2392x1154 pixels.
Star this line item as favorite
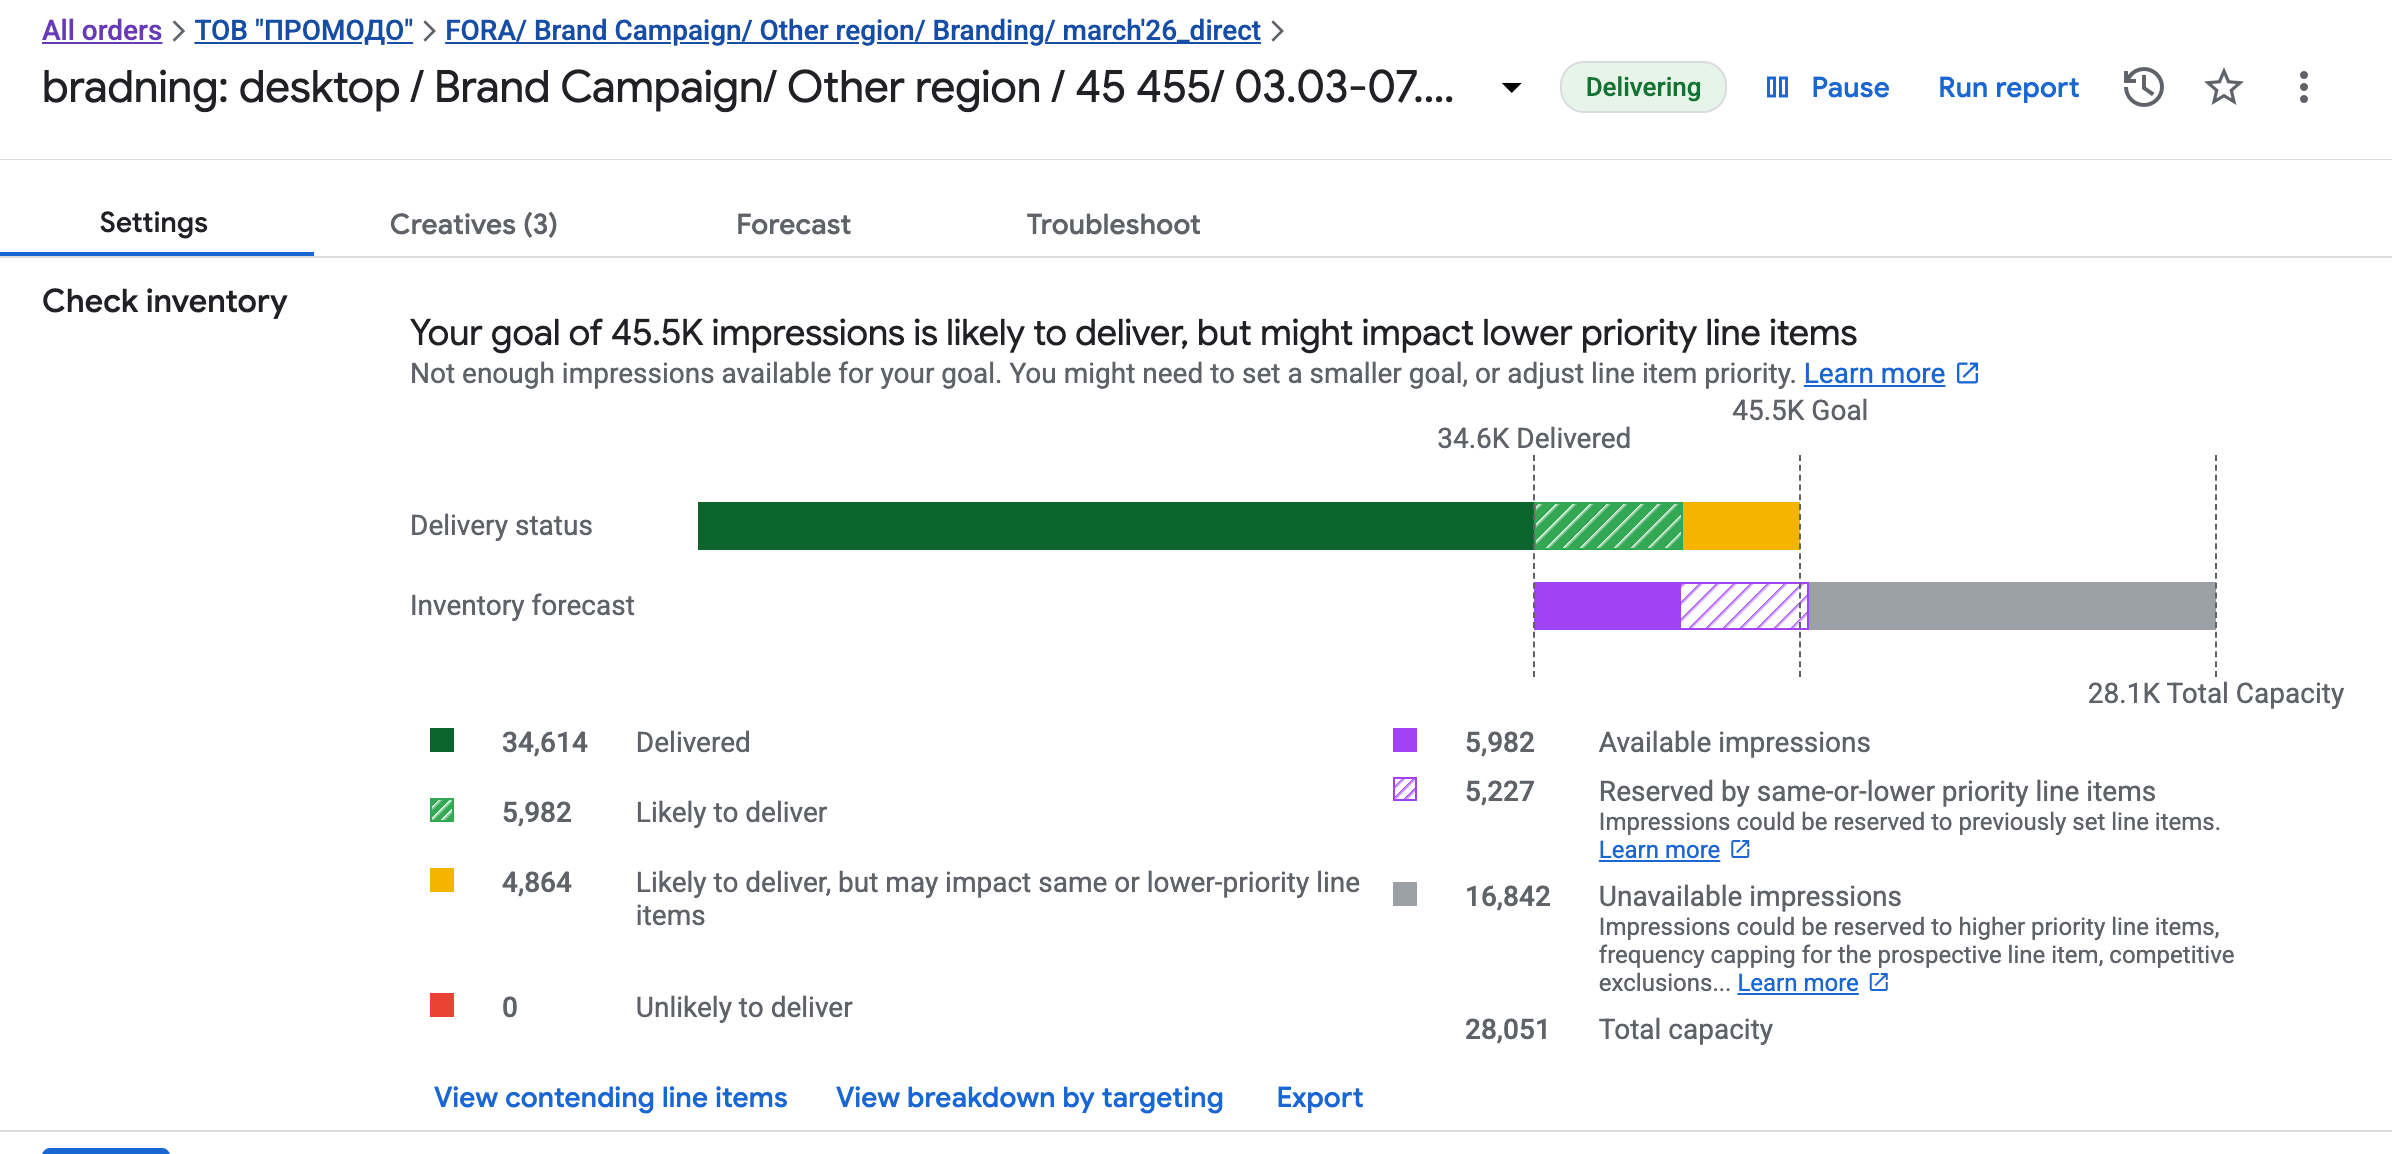coord(2223,88)
